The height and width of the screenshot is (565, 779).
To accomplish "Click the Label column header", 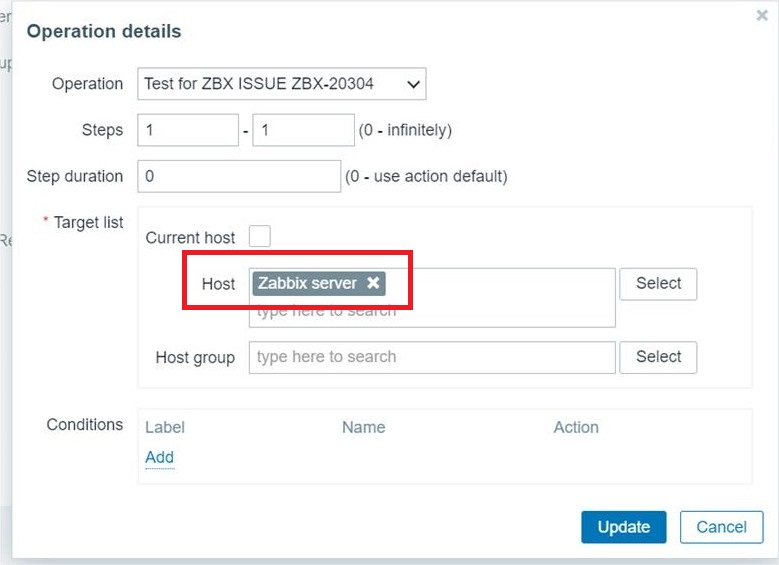I will [165, 427].
